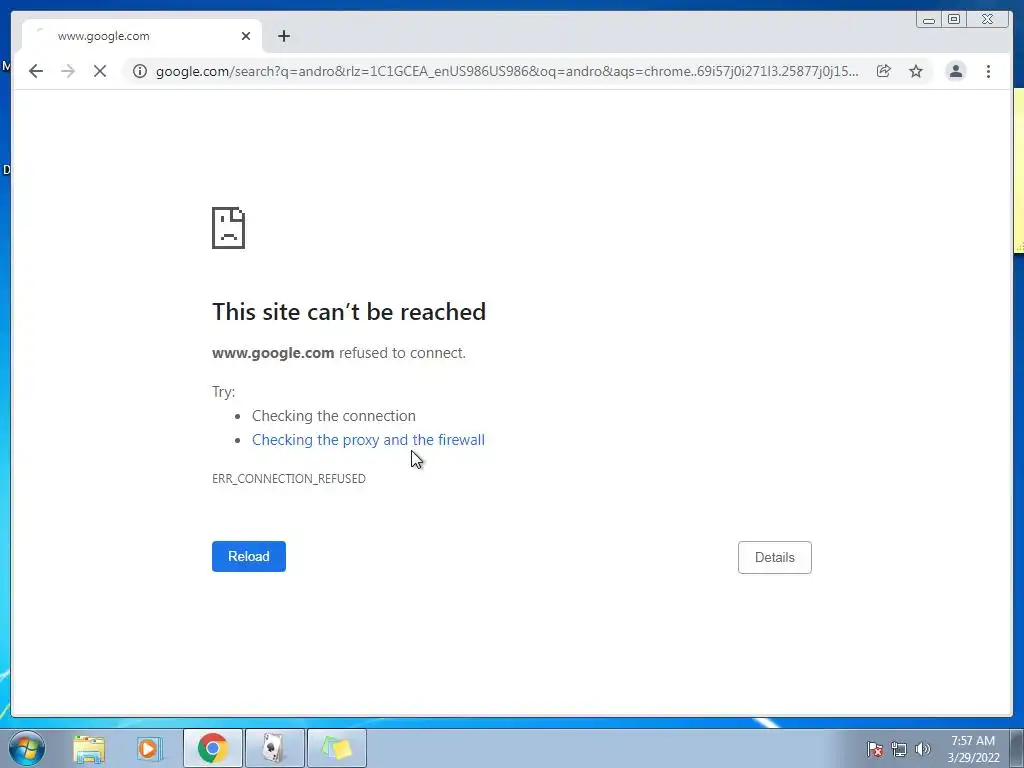1024x768 pixels.
Task: Click the sad page error icon
Action: tap(228, 228)
